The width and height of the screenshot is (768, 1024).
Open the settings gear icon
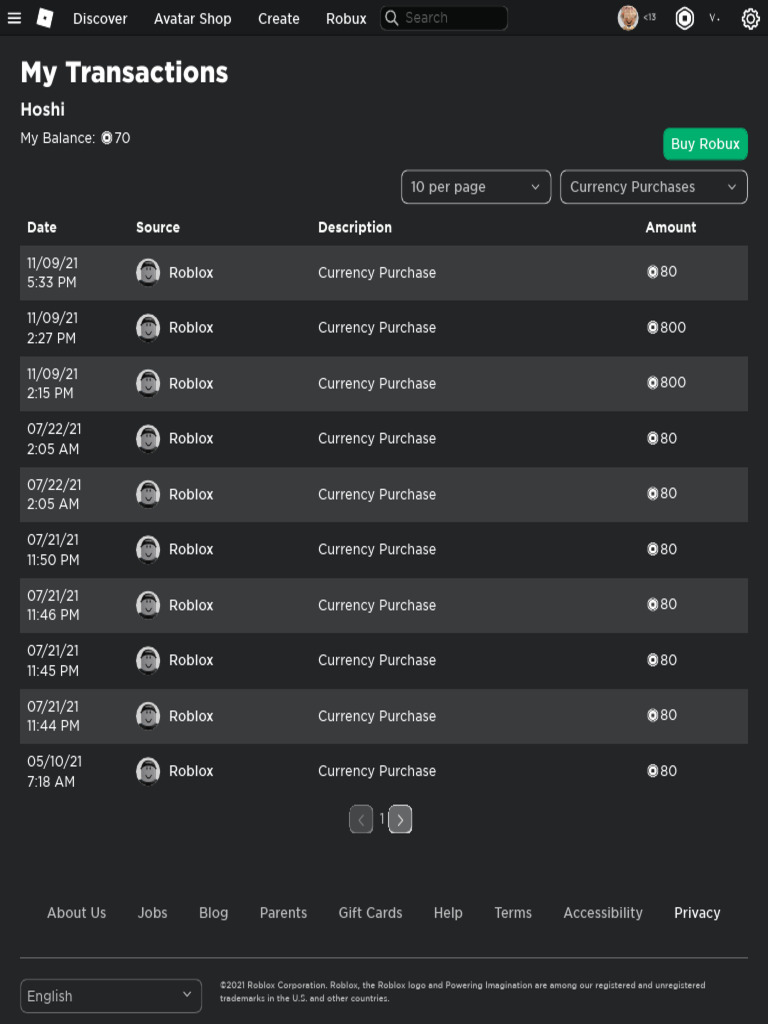[x=750, y=18]
